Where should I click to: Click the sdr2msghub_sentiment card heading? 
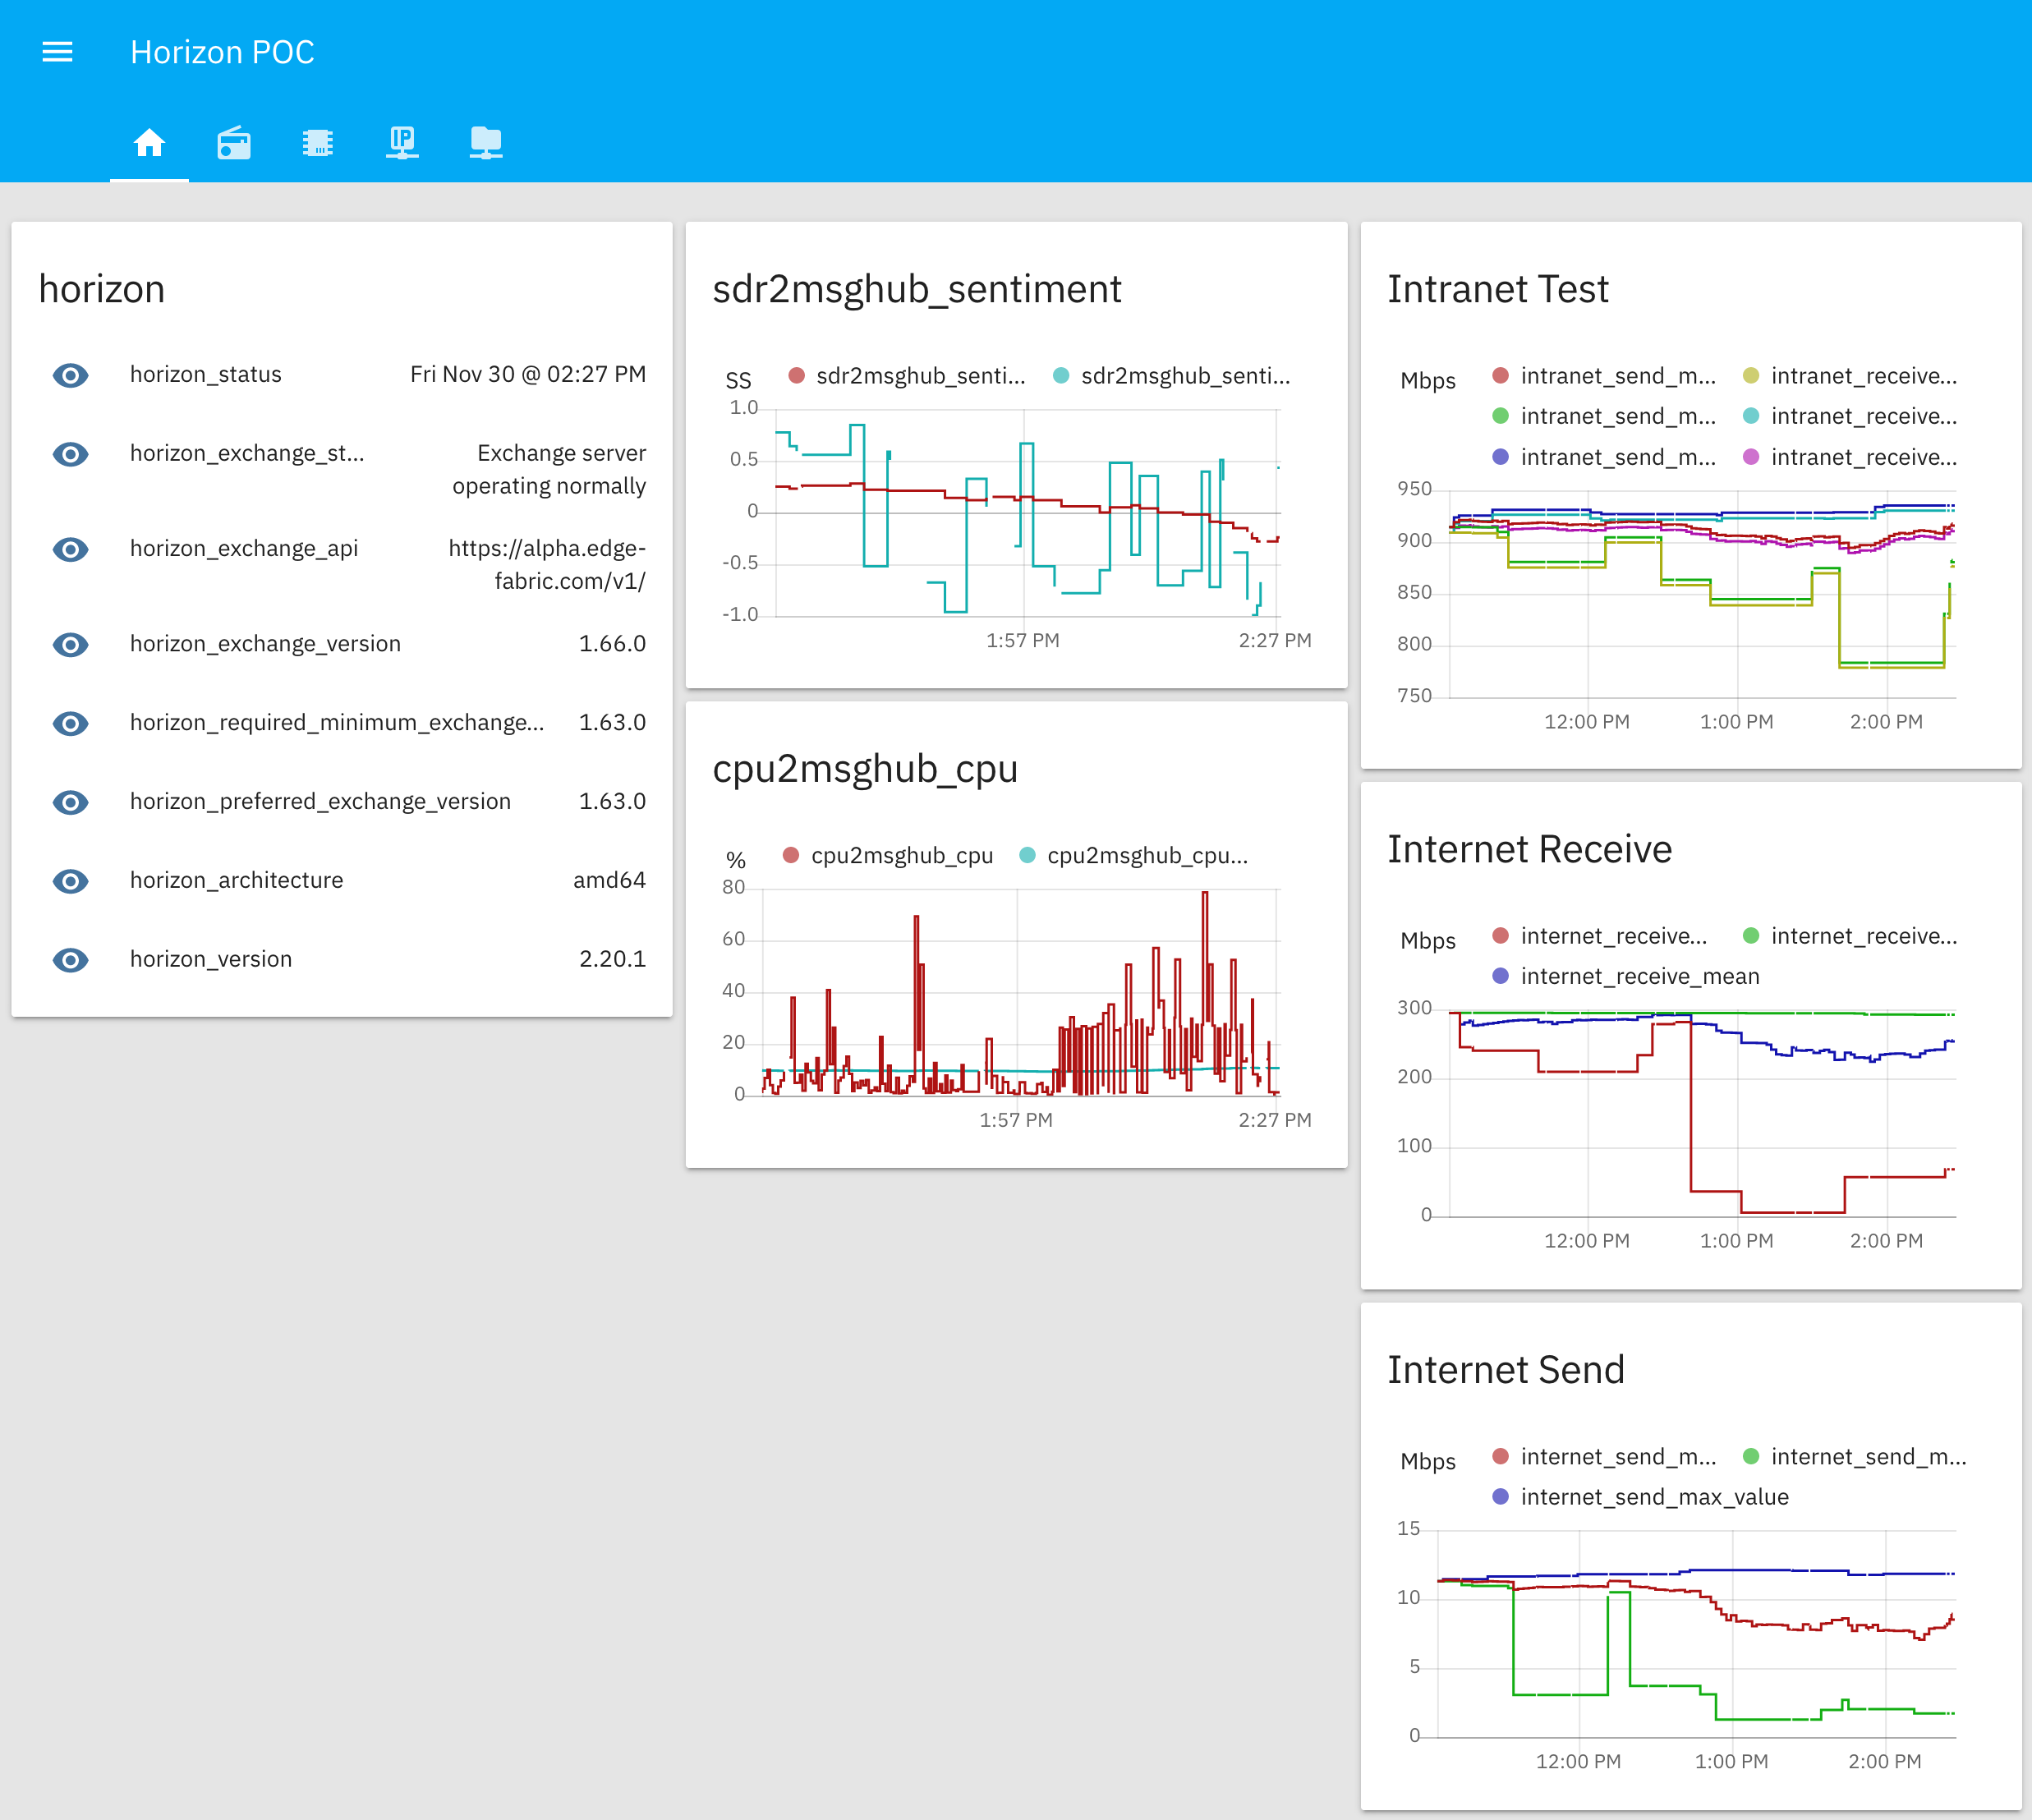coord(917,290)
